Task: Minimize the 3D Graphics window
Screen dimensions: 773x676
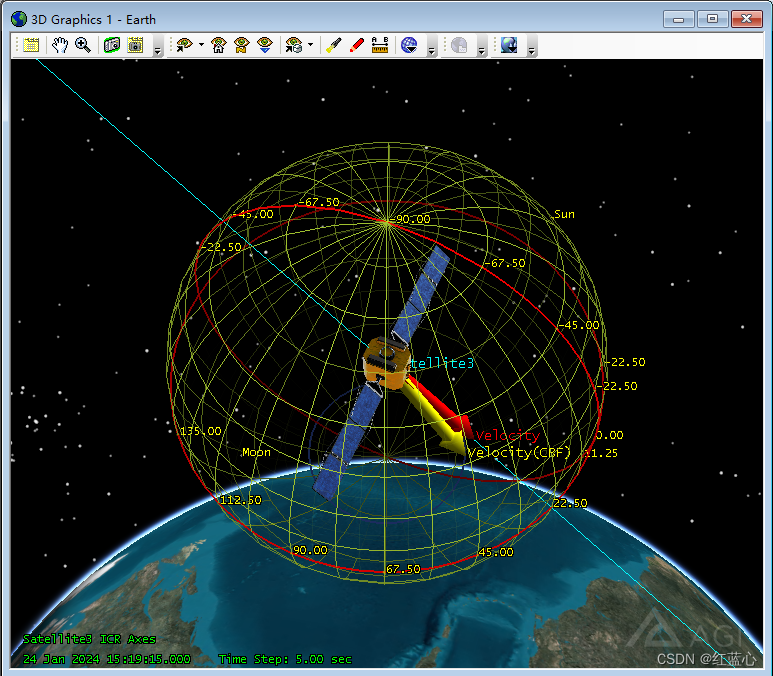Action: pos(678,19)
